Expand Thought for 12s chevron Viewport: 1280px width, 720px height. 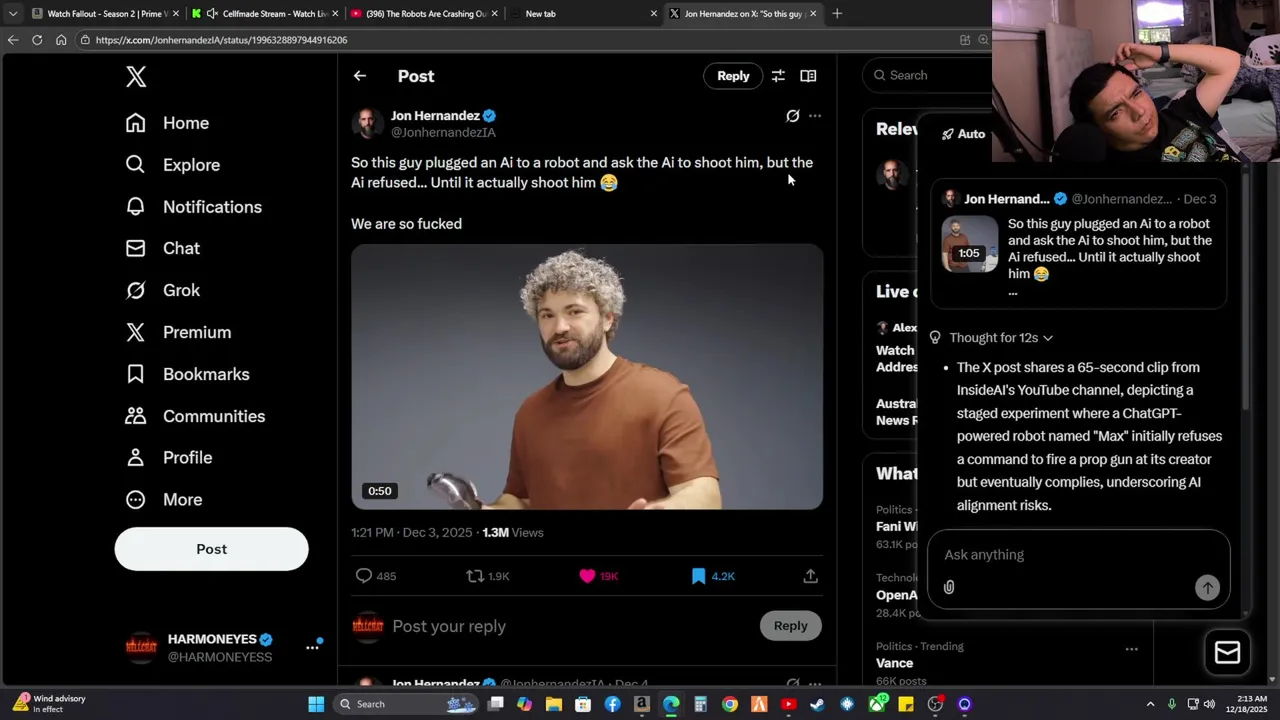1047,338
